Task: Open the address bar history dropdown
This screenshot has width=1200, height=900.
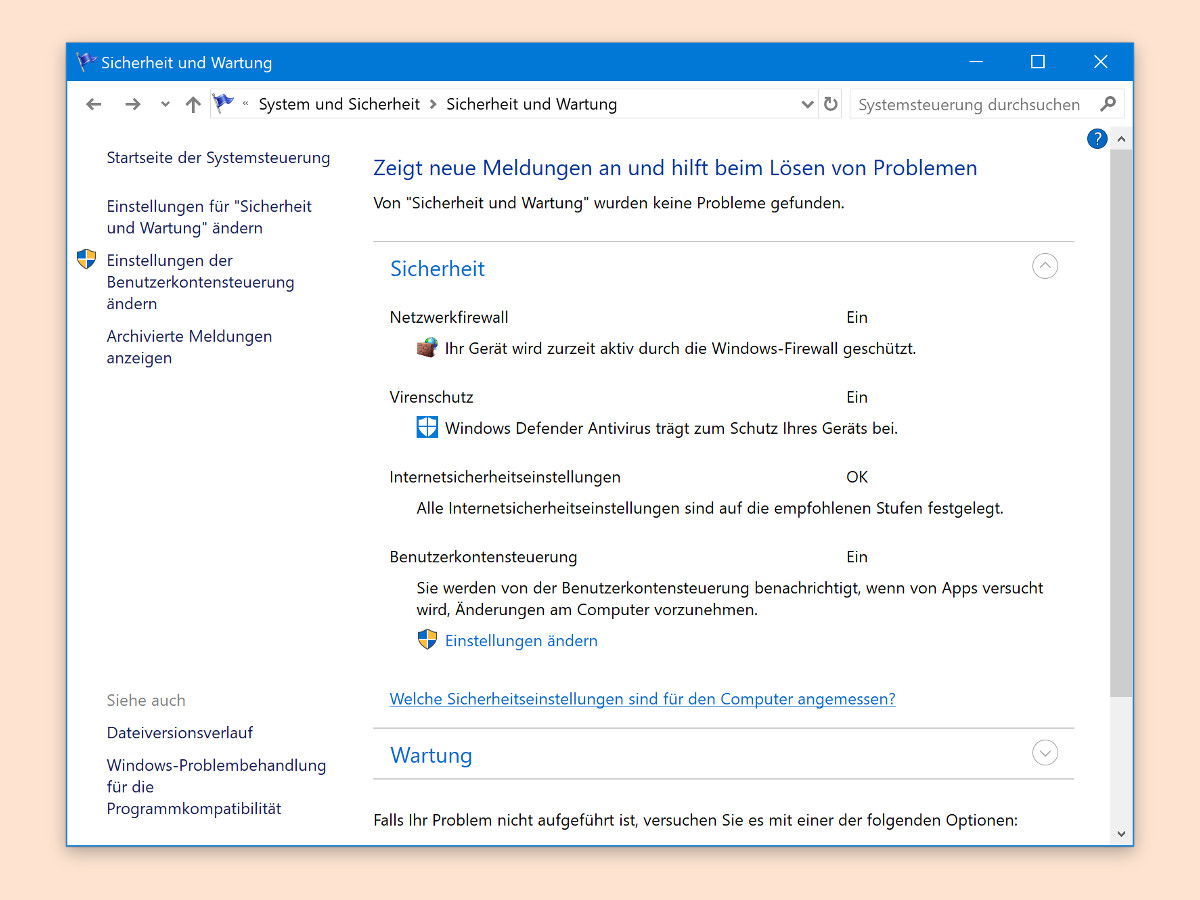Action: [x=808, y=104]
